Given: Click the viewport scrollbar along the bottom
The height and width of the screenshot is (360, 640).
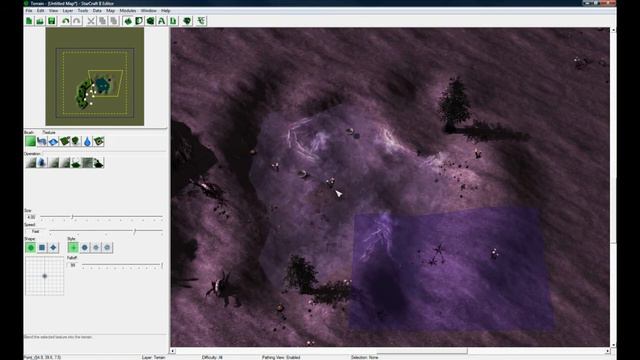Looking at the screenshot, I should click(389, 351).
